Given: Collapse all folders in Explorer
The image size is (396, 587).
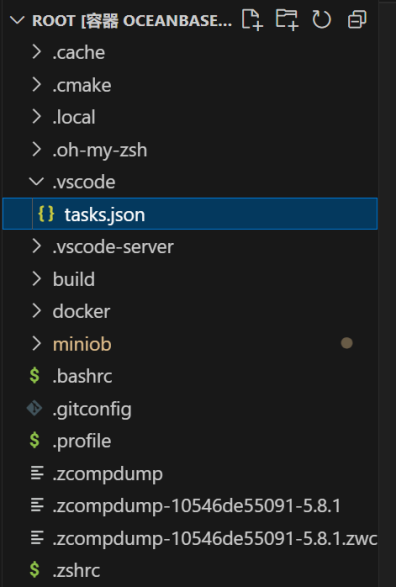Looking at the screenshot, I should (x=357, y=19).
